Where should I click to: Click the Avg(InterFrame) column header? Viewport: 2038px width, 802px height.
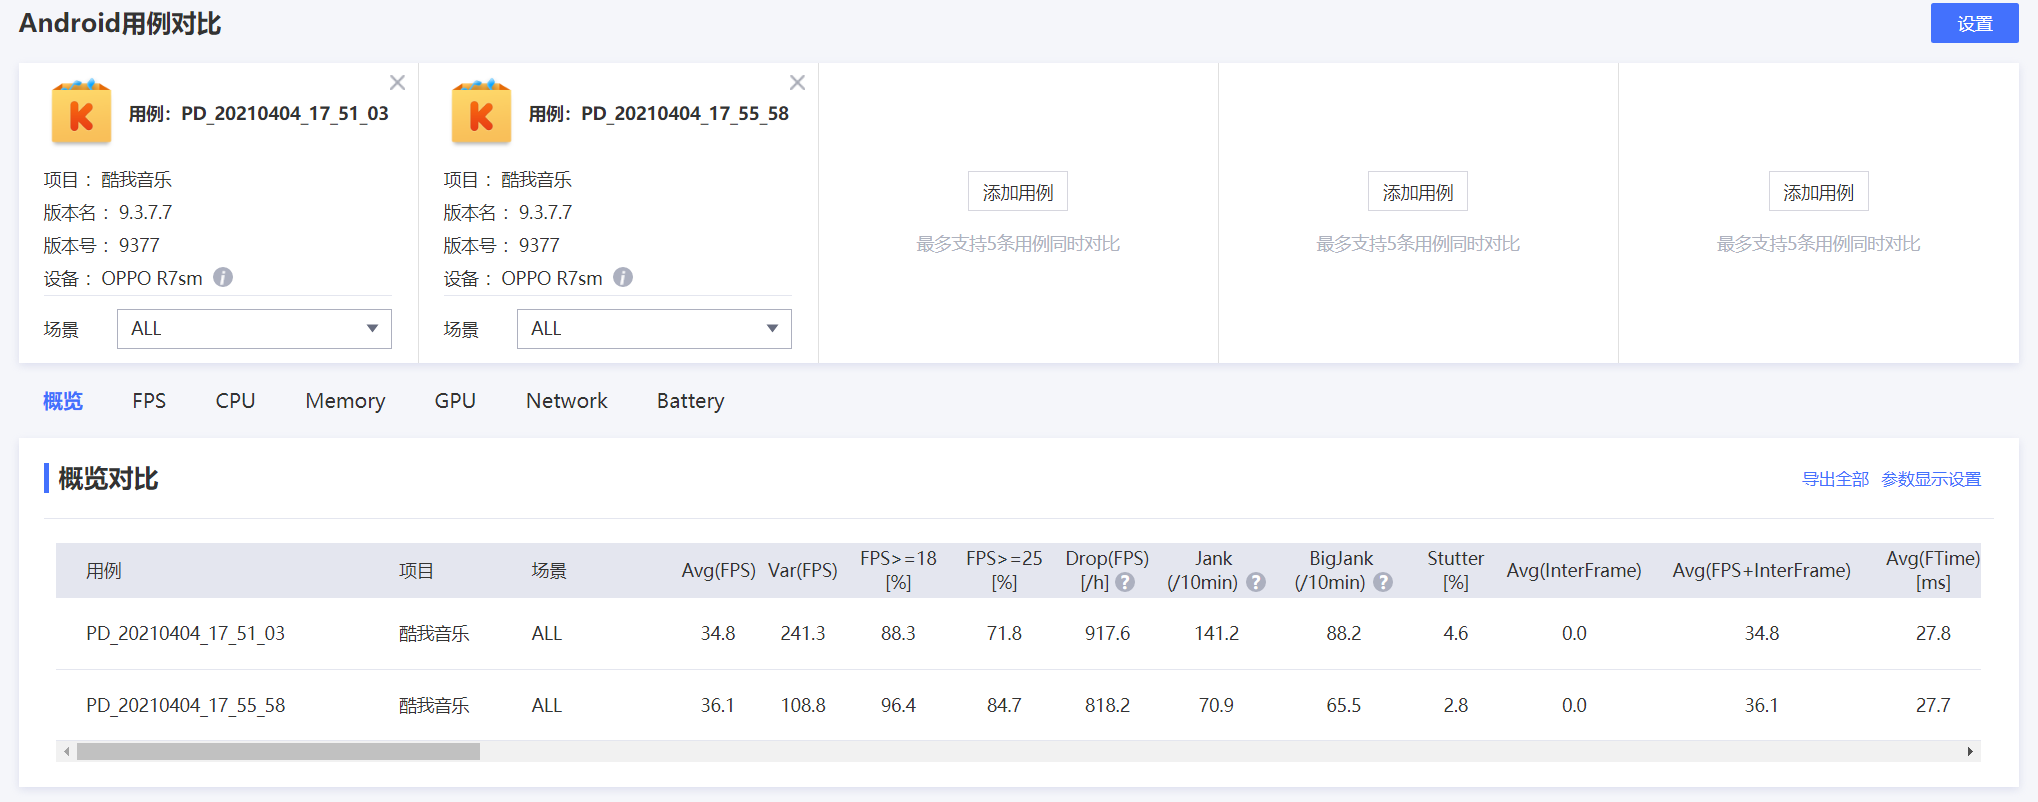point(1574,570)
